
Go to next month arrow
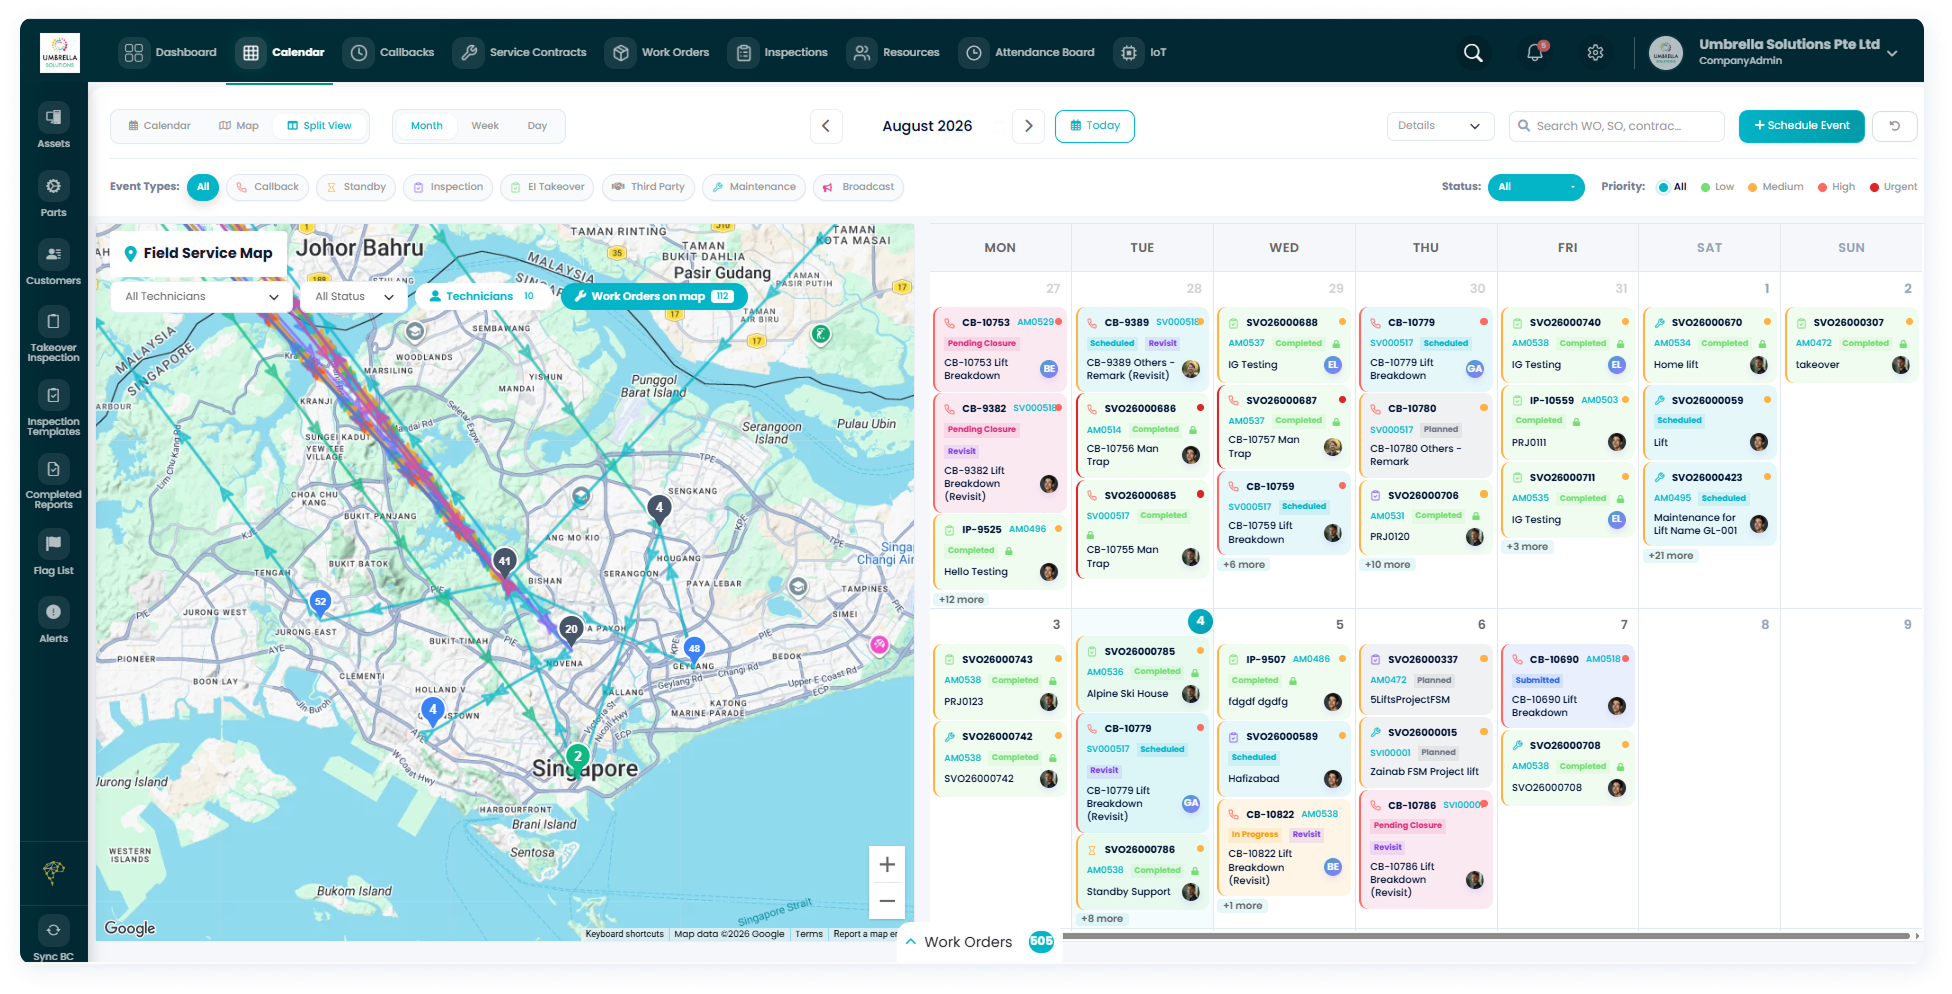click(x=1028, y=126)
